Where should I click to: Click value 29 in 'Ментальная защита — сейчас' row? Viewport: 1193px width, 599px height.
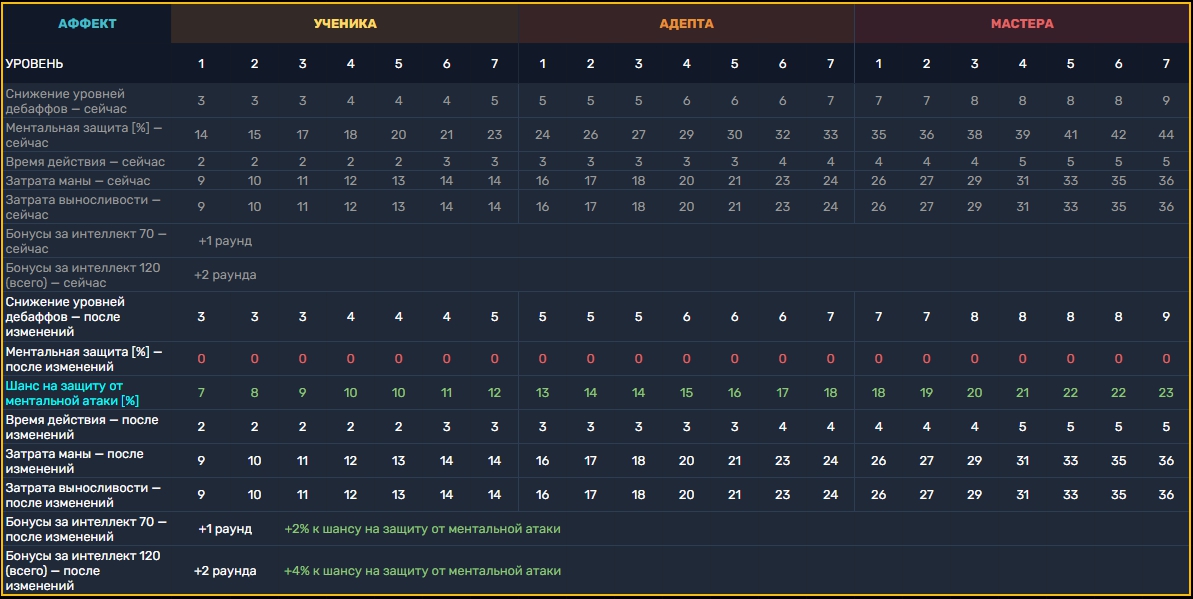click(686, 135)
